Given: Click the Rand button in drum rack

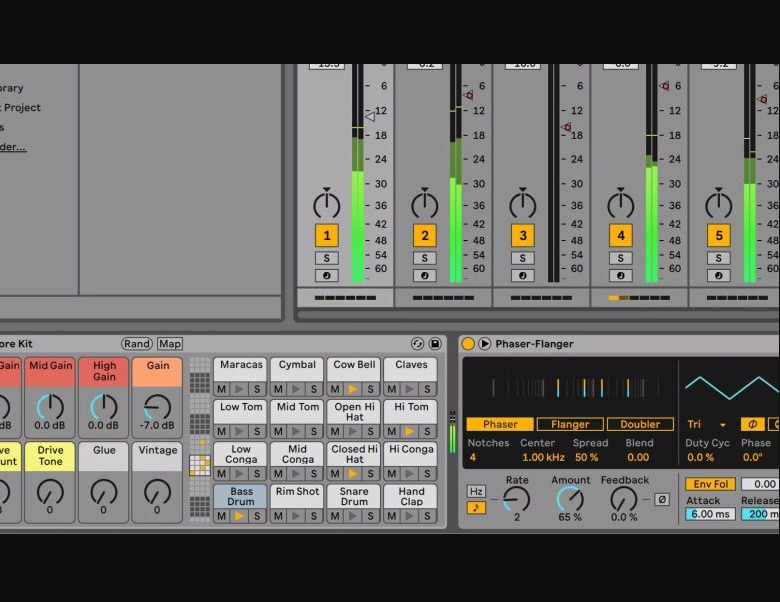Looking at the screenshot, I should (137, 344).
